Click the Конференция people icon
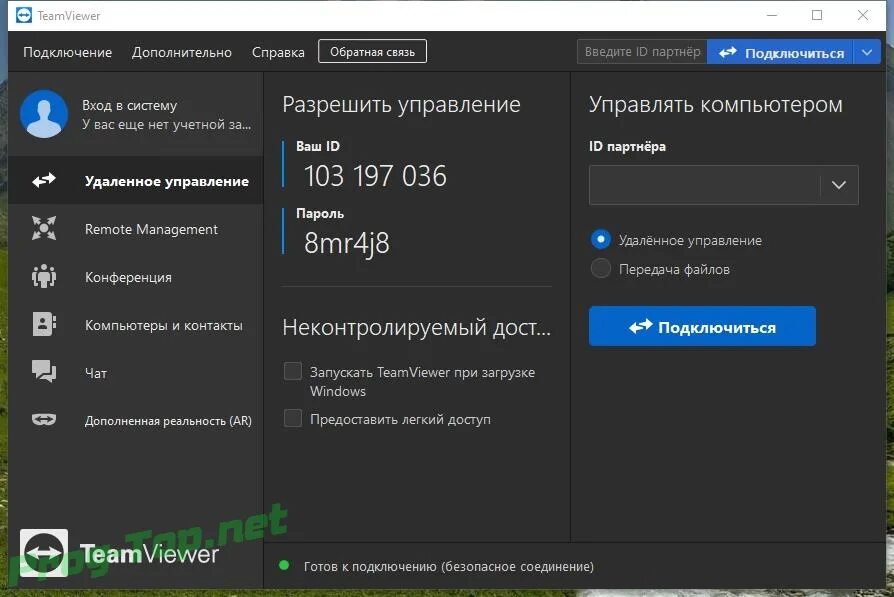Screen dimensions: 894x597 pyautogui.click(x=44, y=277)
